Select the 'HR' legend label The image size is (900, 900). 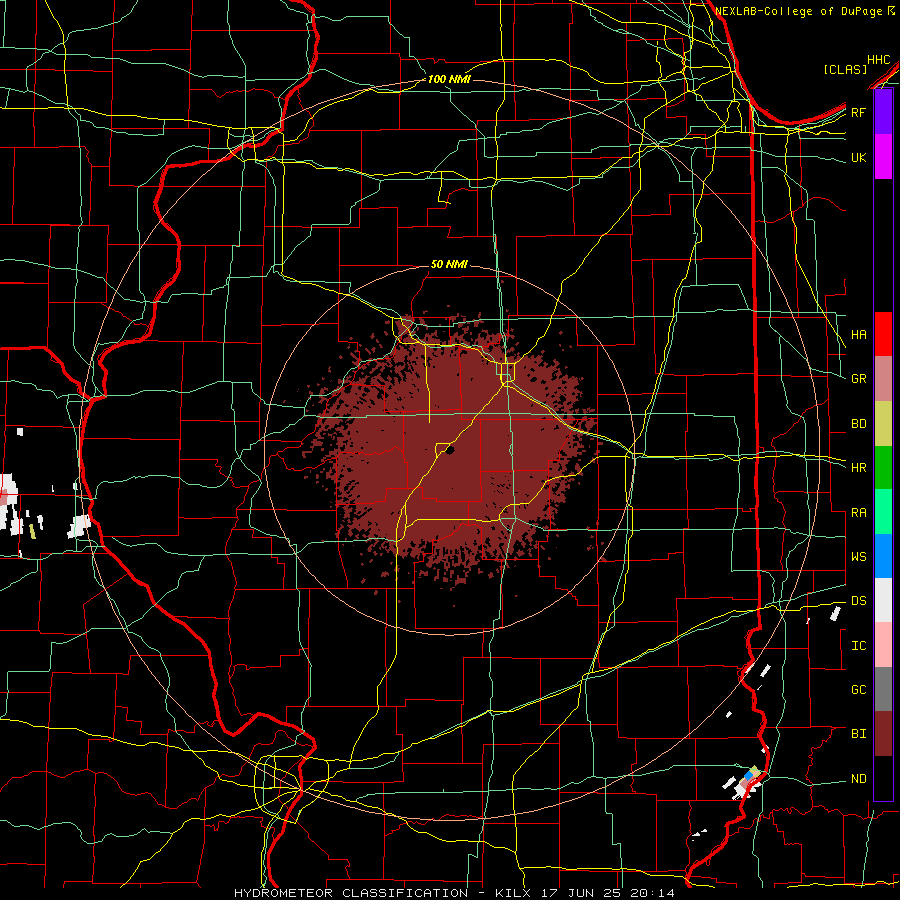(x=859, y=468)
